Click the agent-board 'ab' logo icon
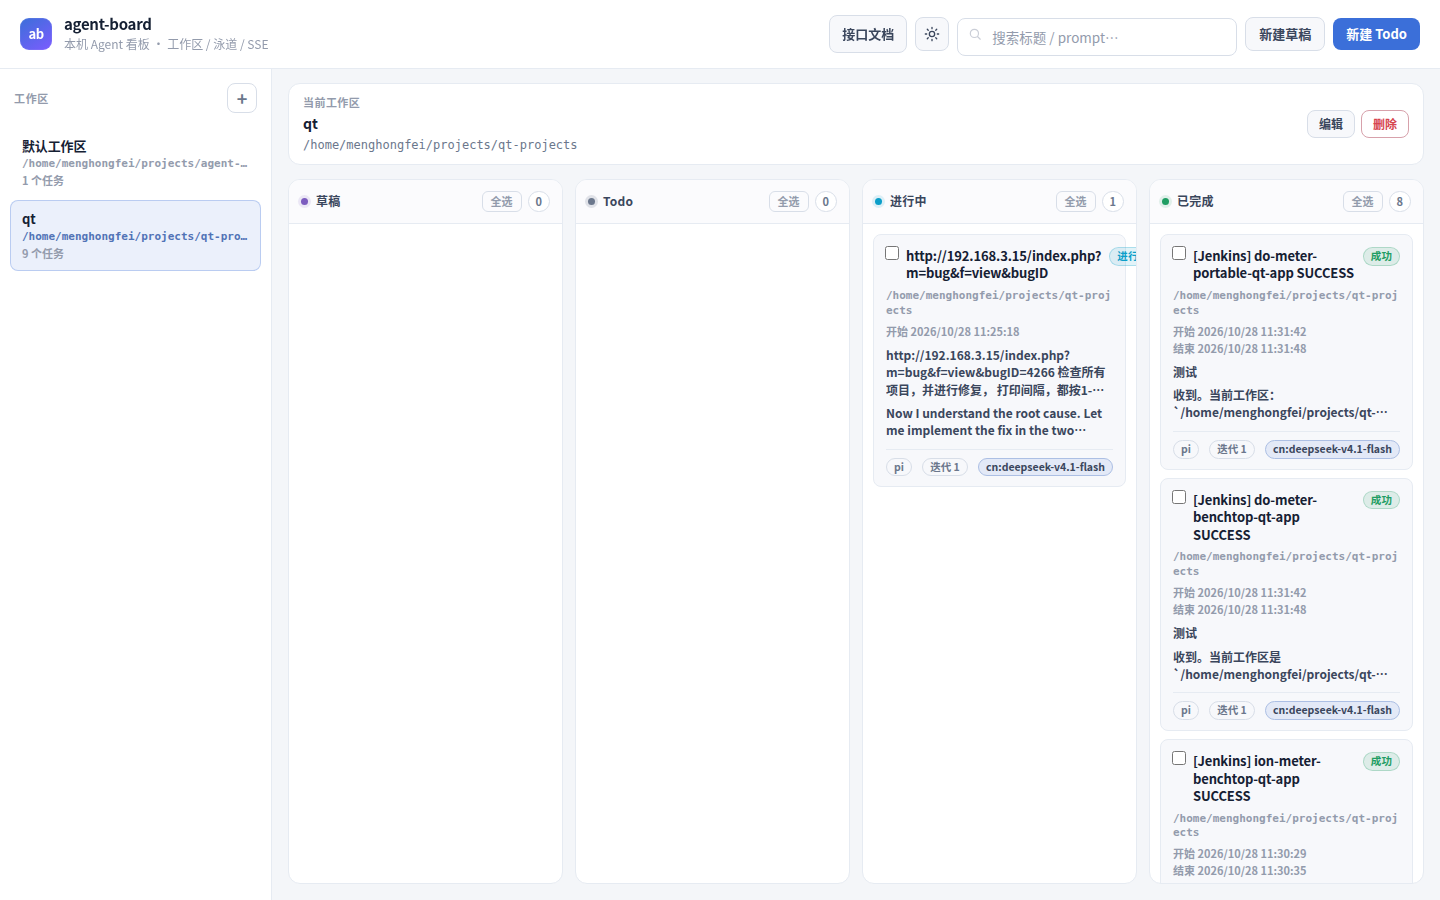This screenshot has width=1440, height=900. click(36, 34)
